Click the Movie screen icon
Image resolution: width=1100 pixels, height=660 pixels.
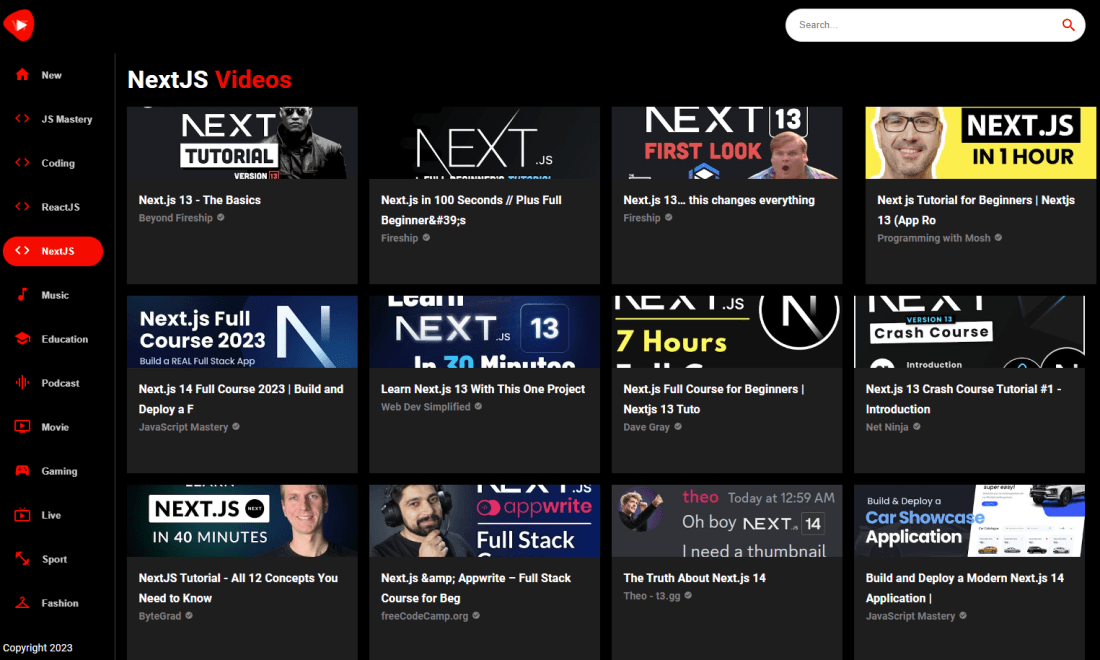(22, 426)
